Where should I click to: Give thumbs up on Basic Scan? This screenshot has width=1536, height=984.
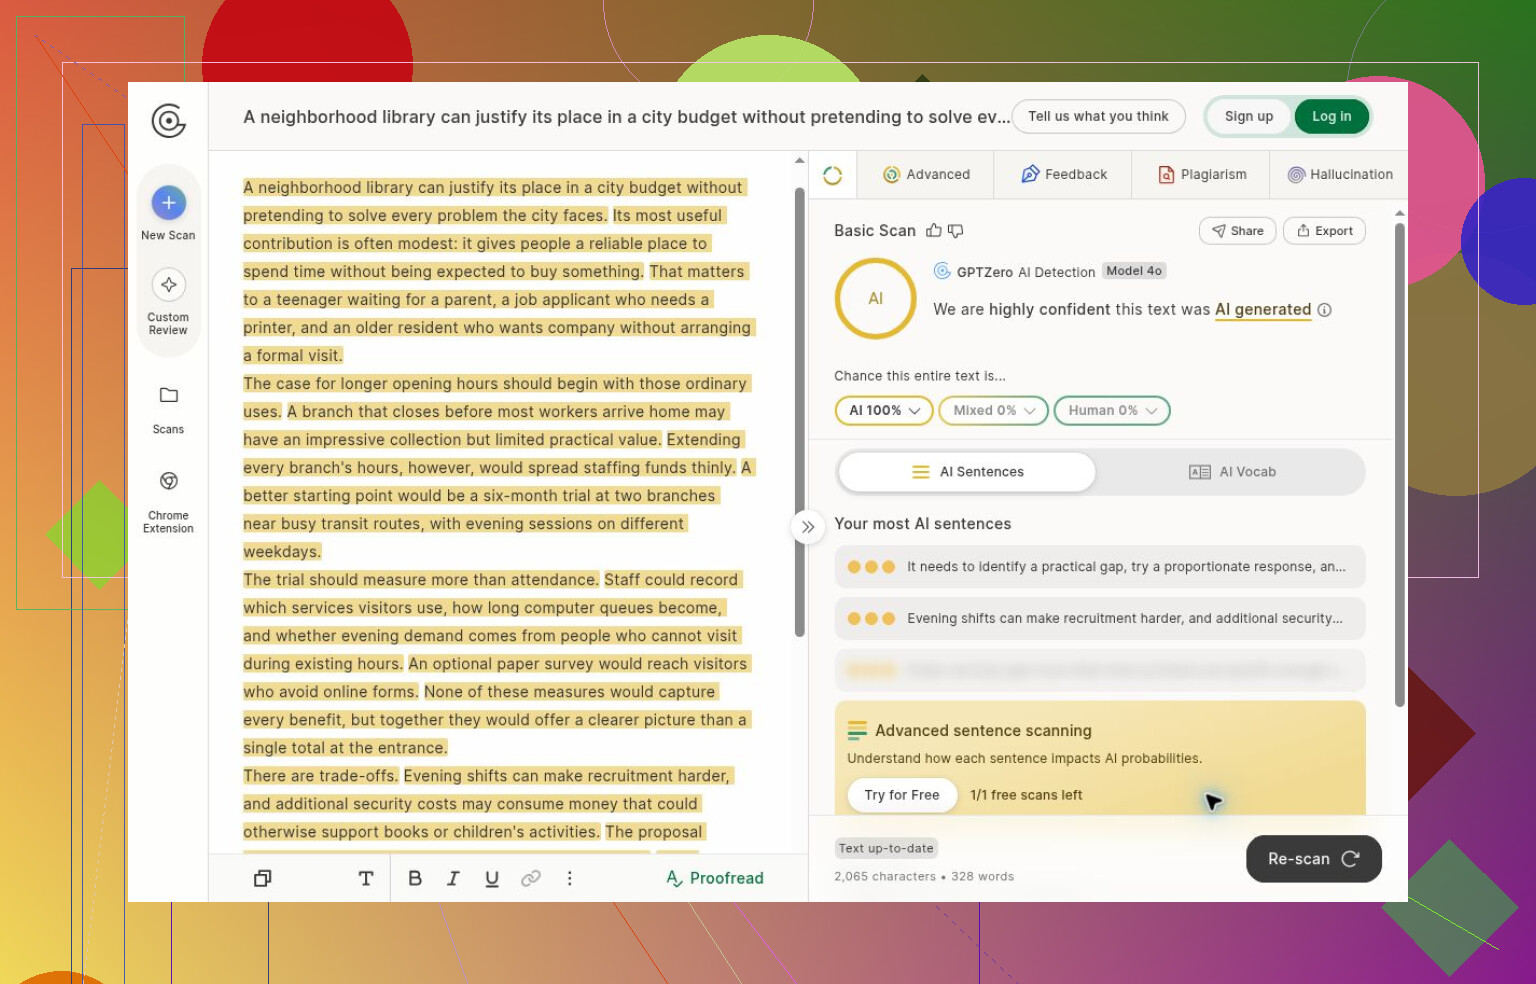click(x=934, y=231)
